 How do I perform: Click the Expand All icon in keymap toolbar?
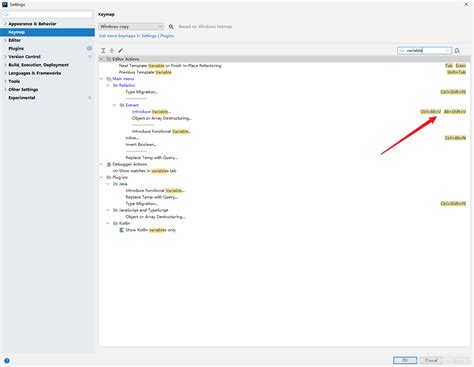103,50
